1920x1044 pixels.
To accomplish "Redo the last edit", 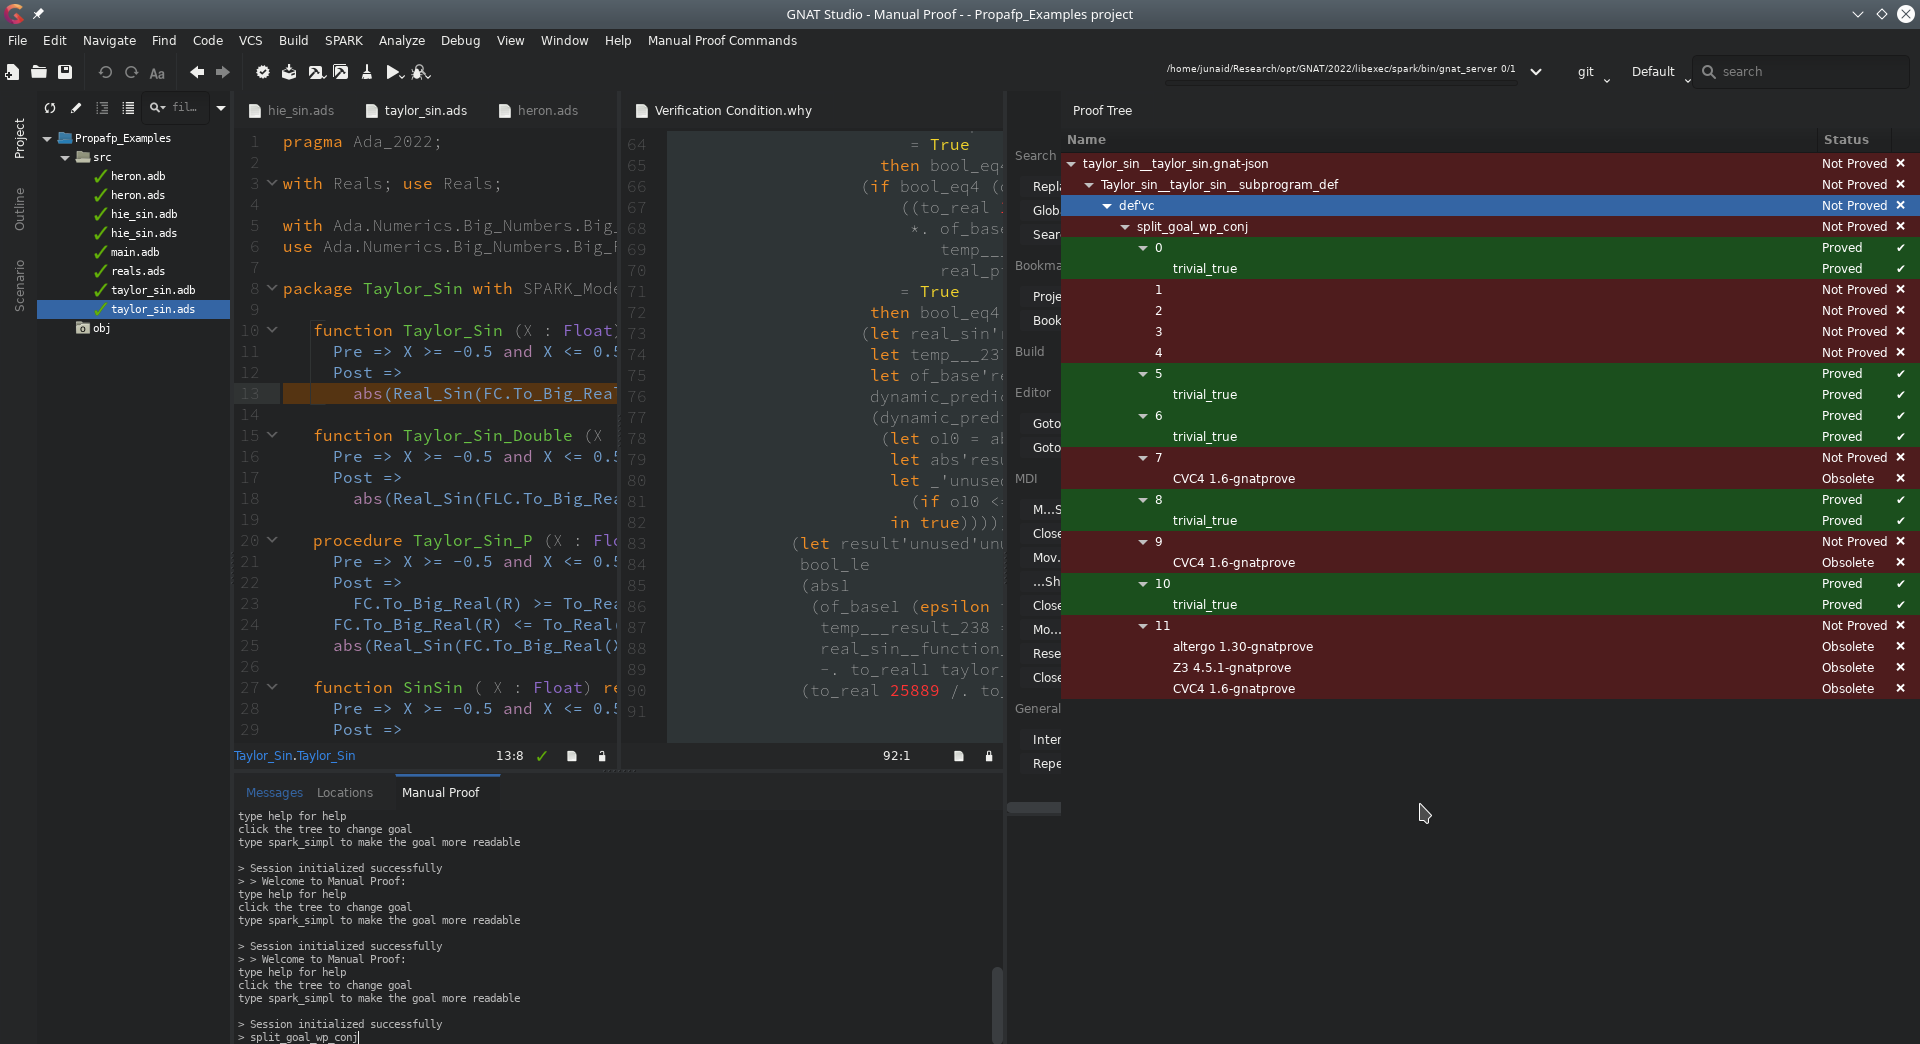I will 131,72.
